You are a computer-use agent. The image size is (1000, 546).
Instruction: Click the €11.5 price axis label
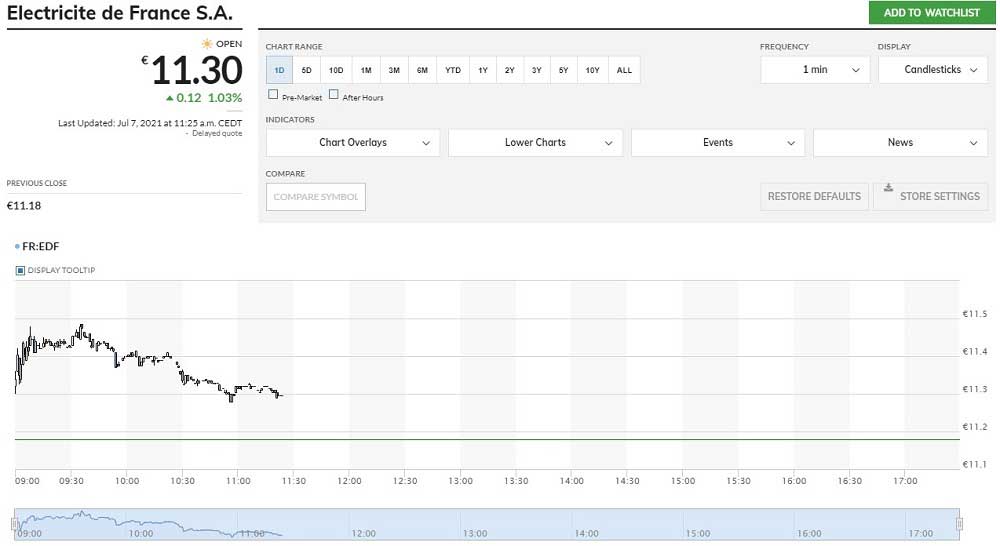(x=974, y=314)
